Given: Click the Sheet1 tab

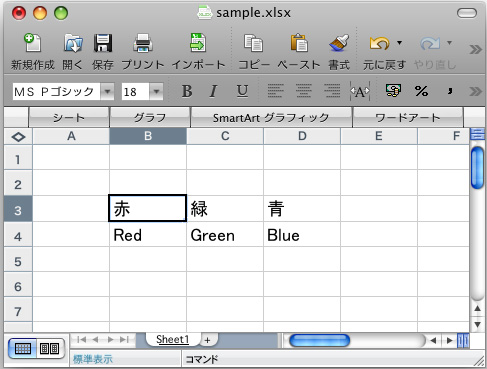Looking at the screenshot, I should [173, 339].
